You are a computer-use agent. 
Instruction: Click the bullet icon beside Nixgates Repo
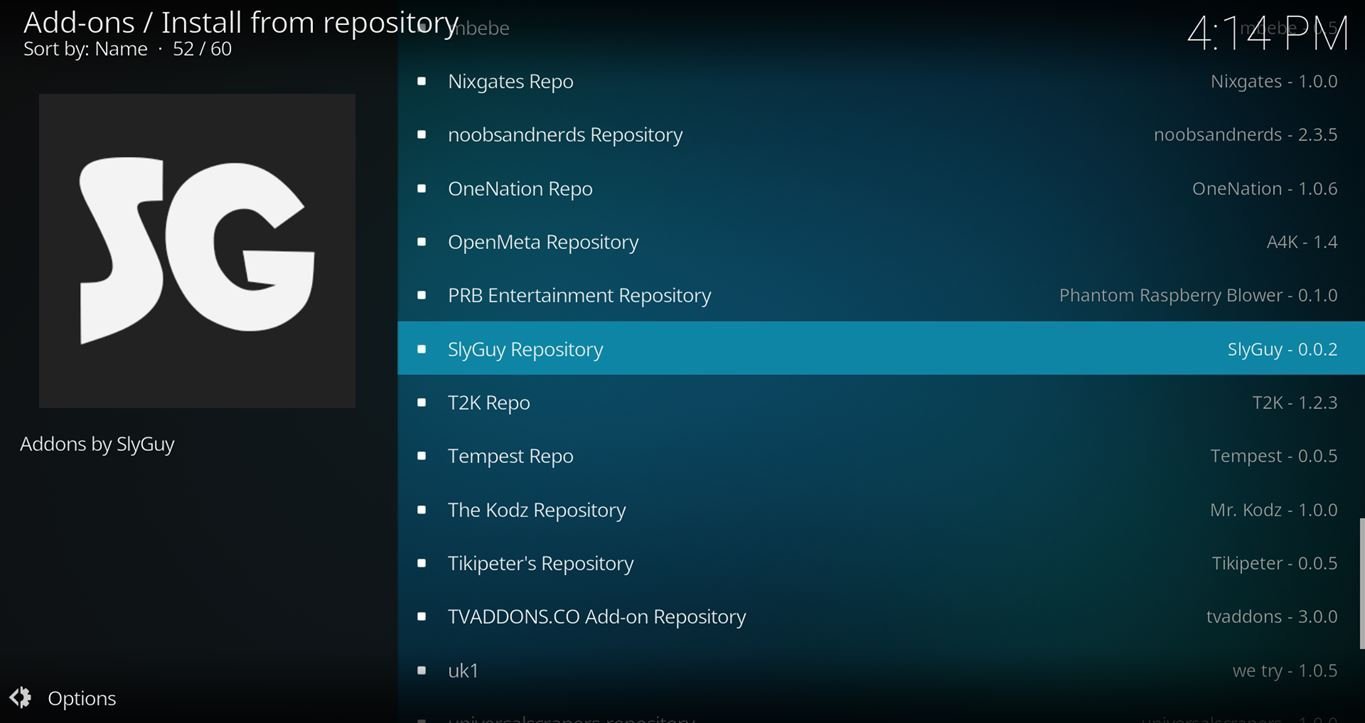421,82
